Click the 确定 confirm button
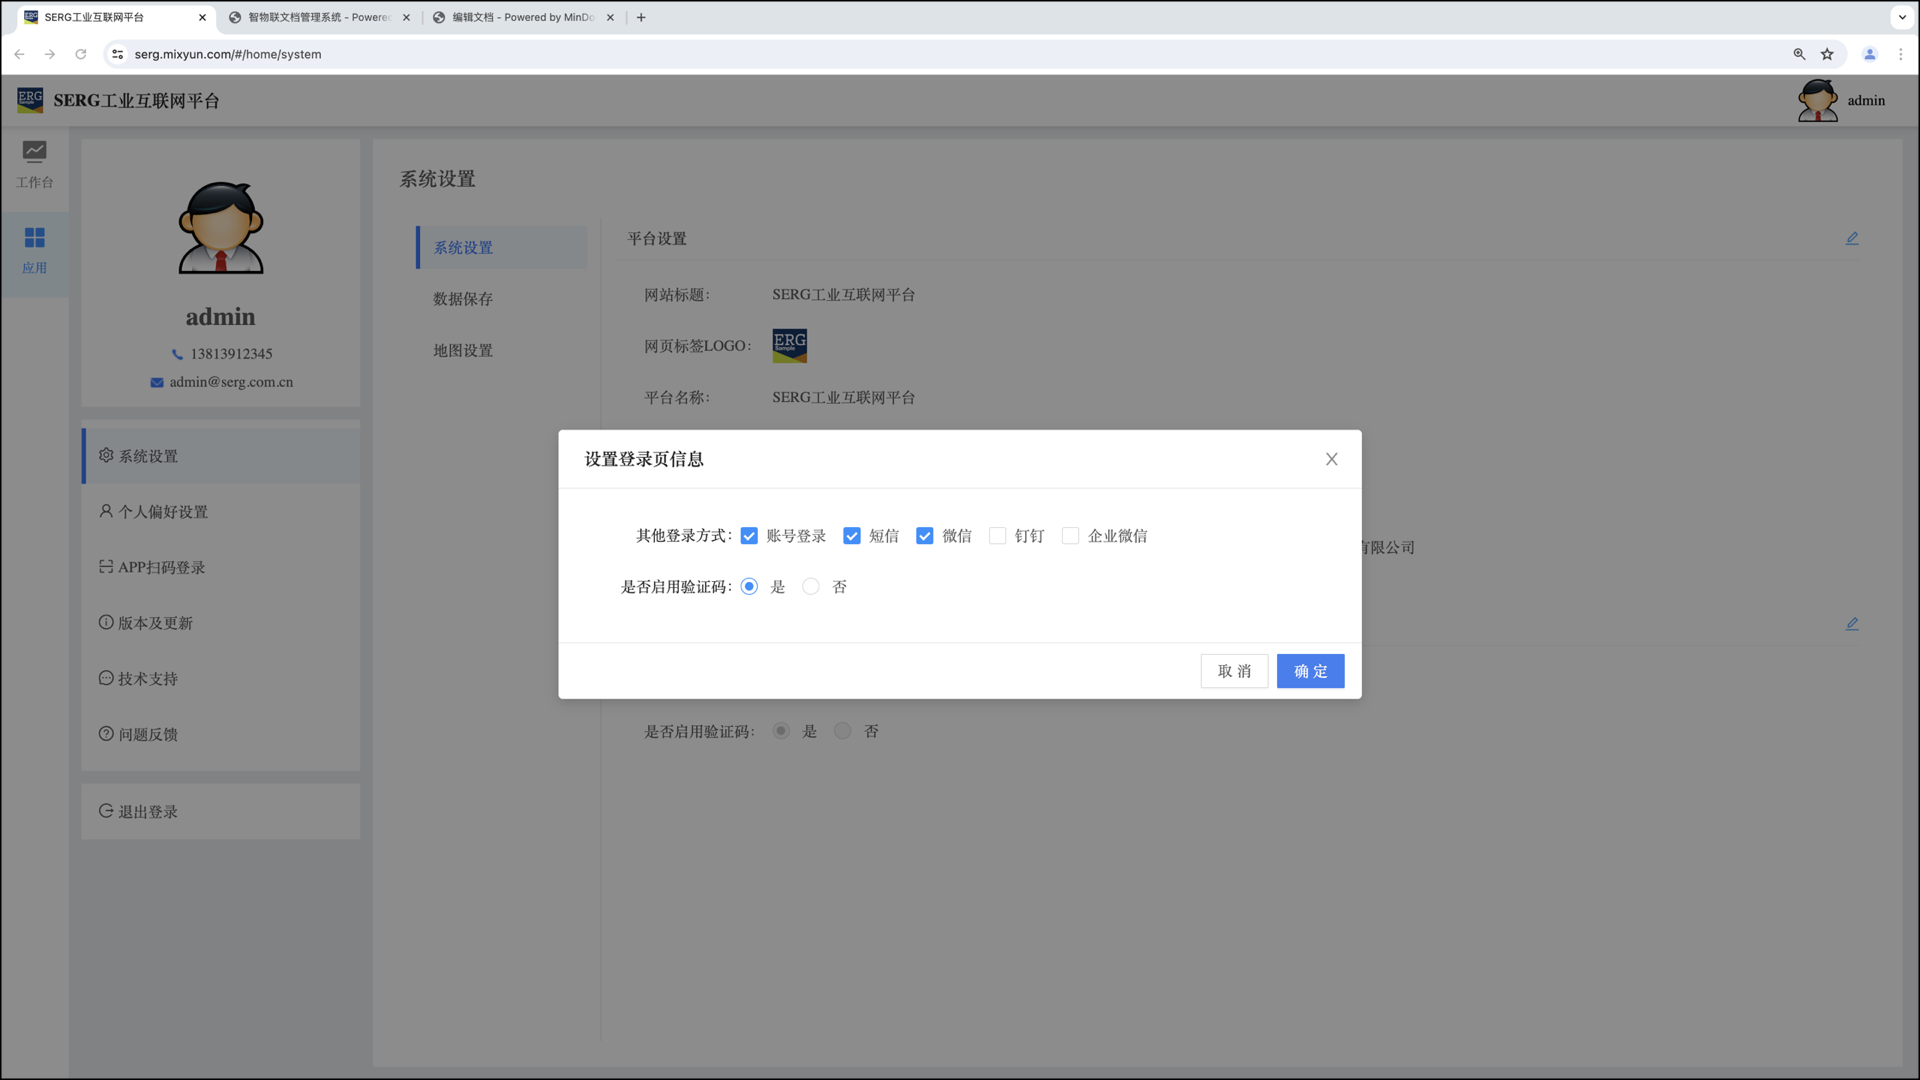 click(x=1310, y=671)
